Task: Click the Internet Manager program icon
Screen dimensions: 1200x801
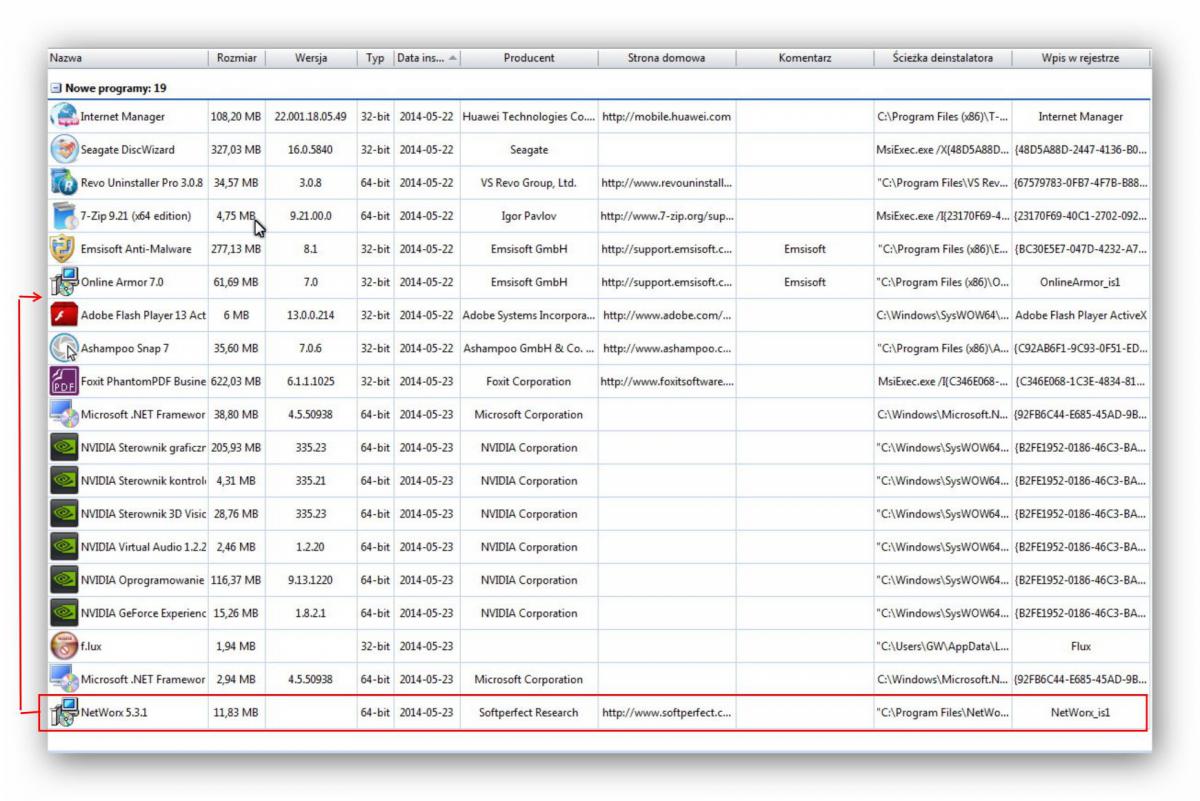Action: point(64,116)
